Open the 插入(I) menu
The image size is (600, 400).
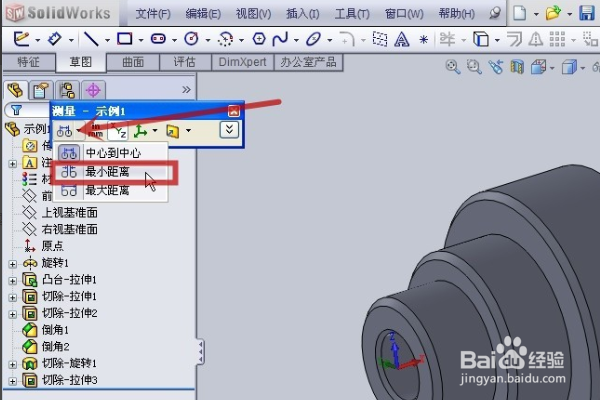303,14
